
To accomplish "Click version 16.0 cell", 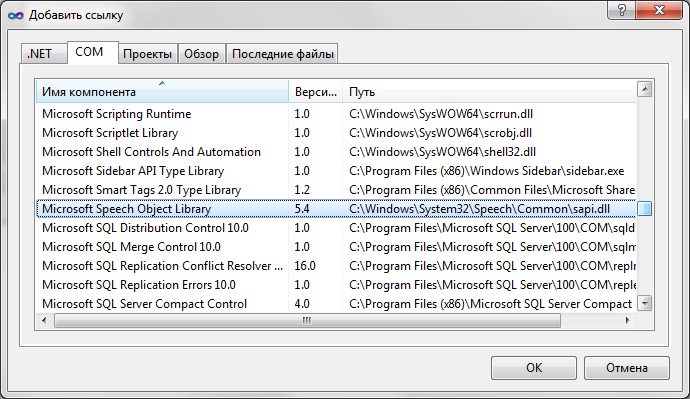I will [x=305, y=266].
